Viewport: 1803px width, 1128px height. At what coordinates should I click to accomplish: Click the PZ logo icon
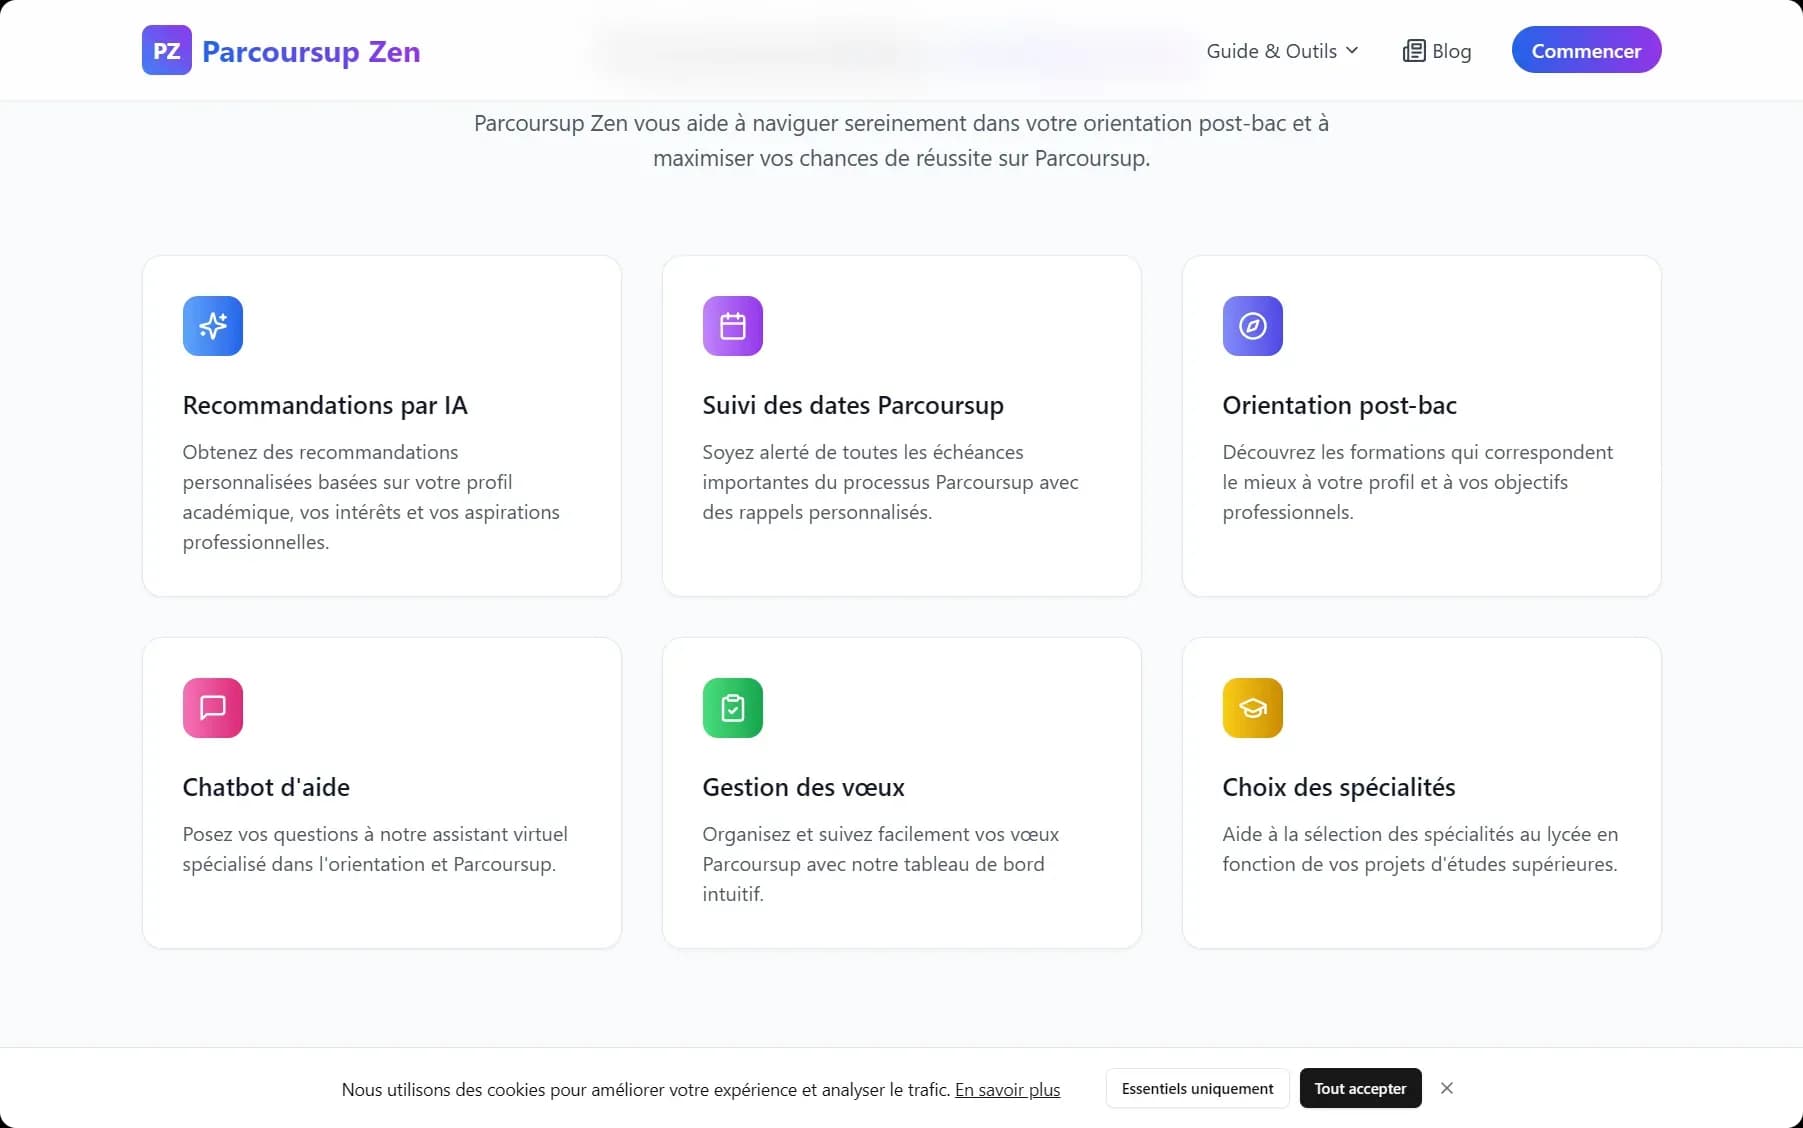pos(166,50)
